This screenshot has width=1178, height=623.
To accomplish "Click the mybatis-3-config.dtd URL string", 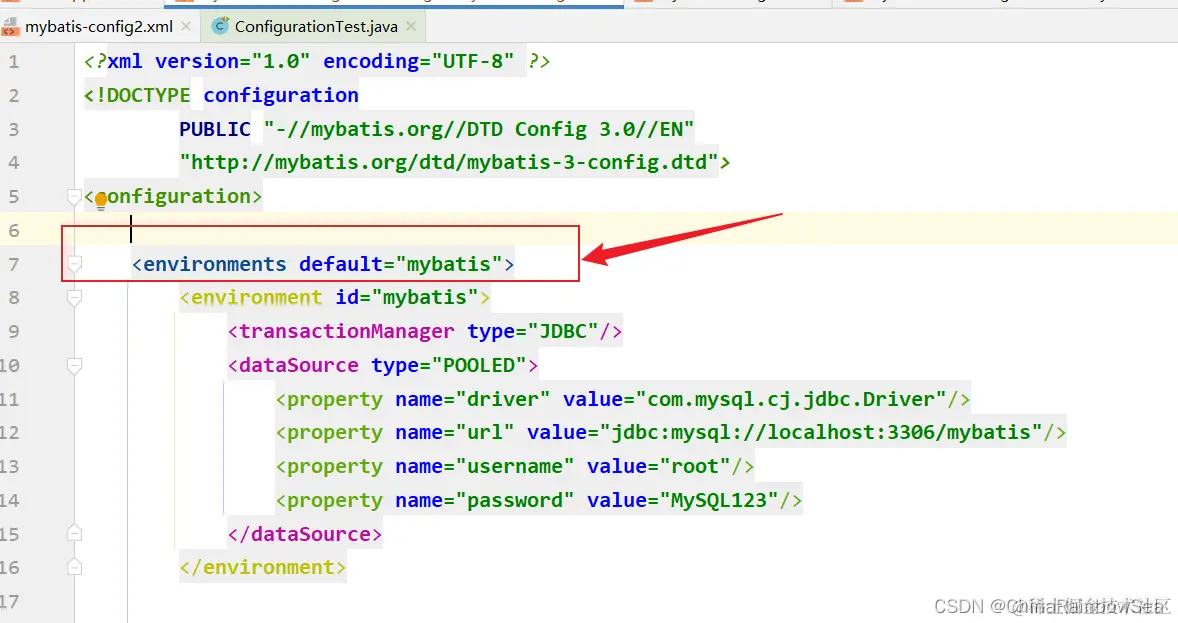I will pyautogui.click(x=449, y=162).
